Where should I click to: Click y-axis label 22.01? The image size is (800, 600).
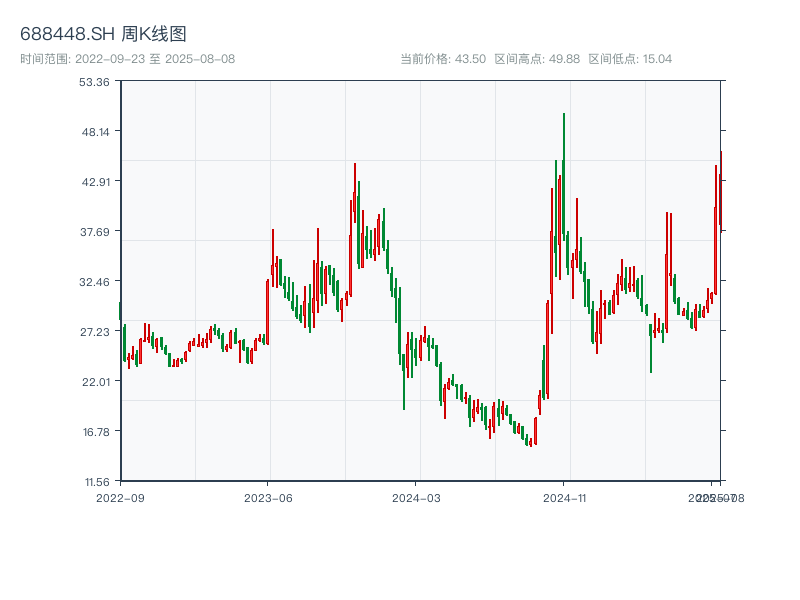point(96,382)
